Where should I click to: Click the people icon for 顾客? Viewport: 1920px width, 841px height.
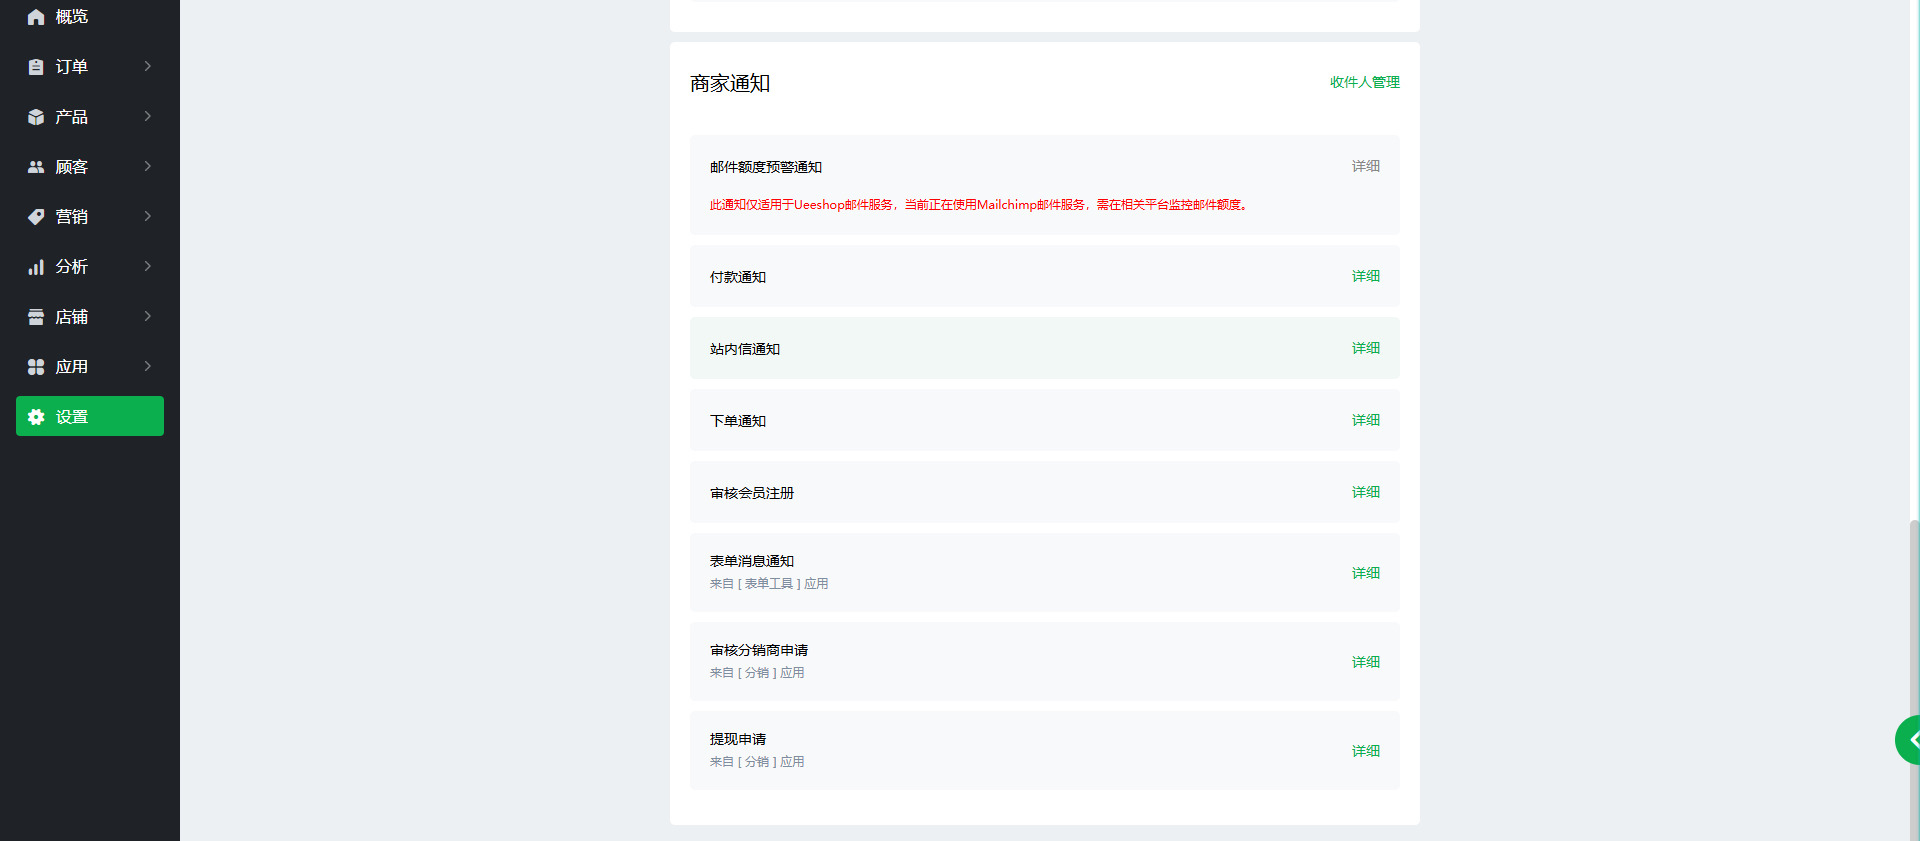(x=36, y=167)
